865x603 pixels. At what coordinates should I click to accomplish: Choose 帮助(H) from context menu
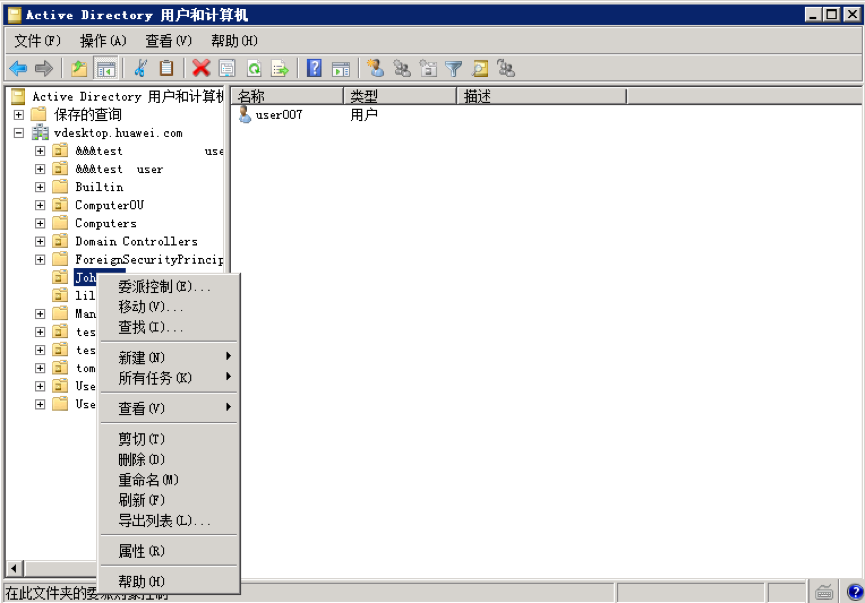(x=169, y=581)
